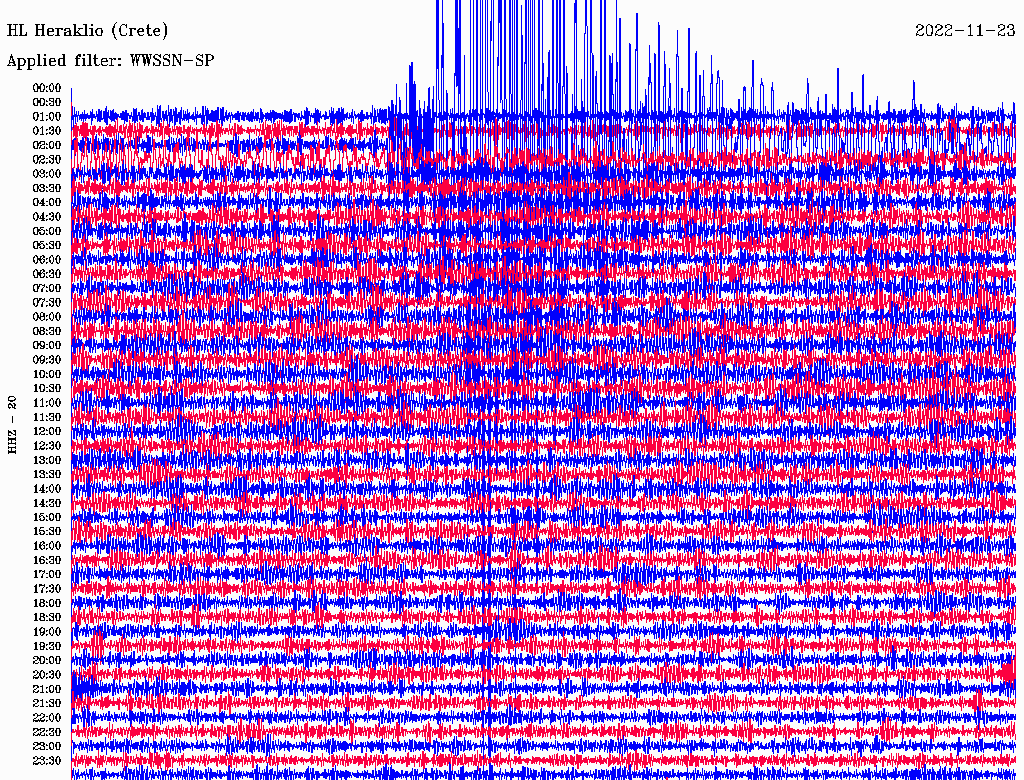Select the 06:00 time marker
This screenshot has height=780, width=1024.
[47, 259]
